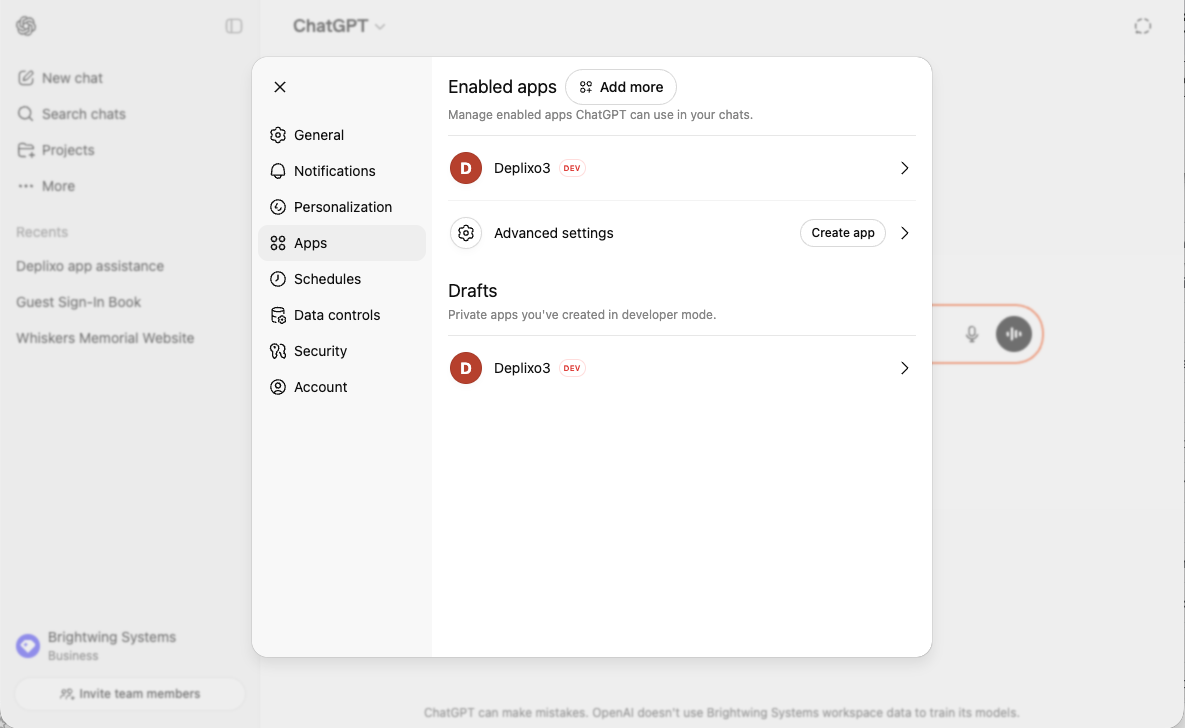
Task: Expand Advanced settings chevron
Action: [904, 233]
